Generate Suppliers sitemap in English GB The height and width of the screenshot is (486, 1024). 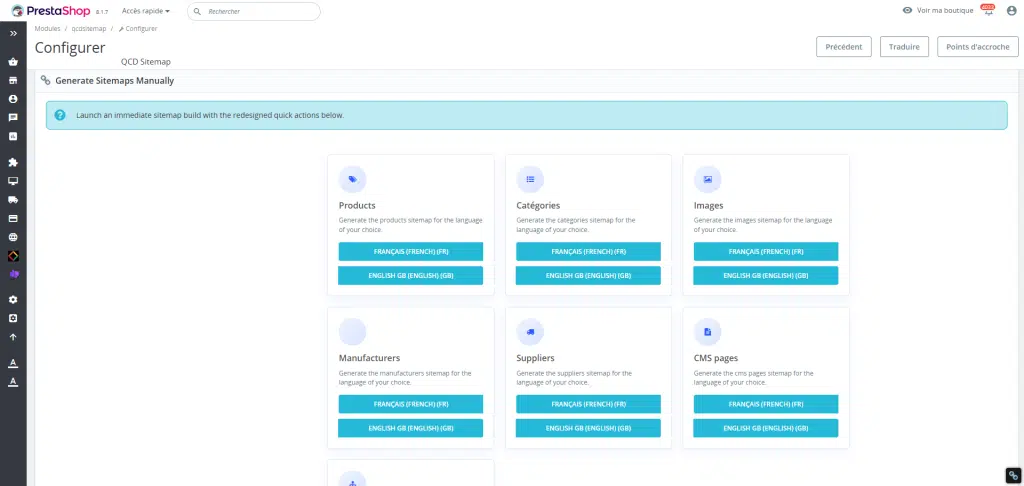[588, 429]
